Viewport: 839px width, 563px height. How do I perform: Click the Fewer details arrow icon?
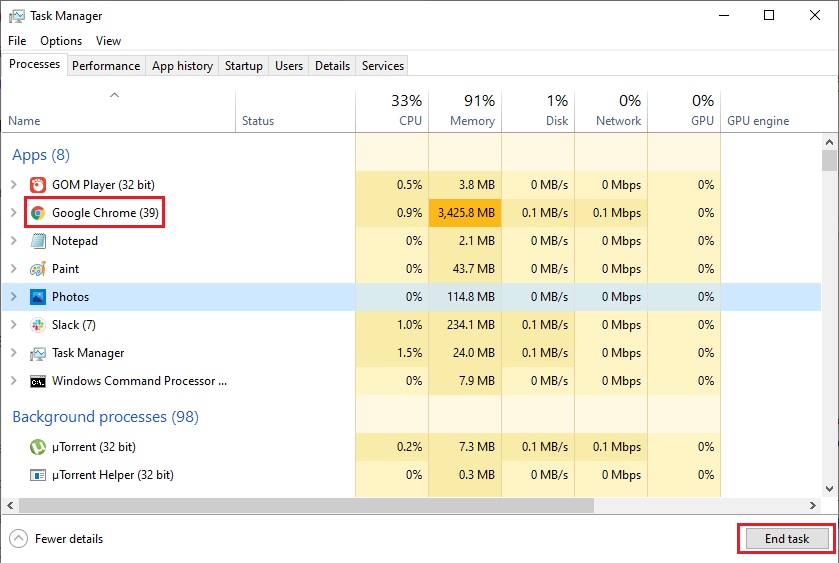(18, 539)
